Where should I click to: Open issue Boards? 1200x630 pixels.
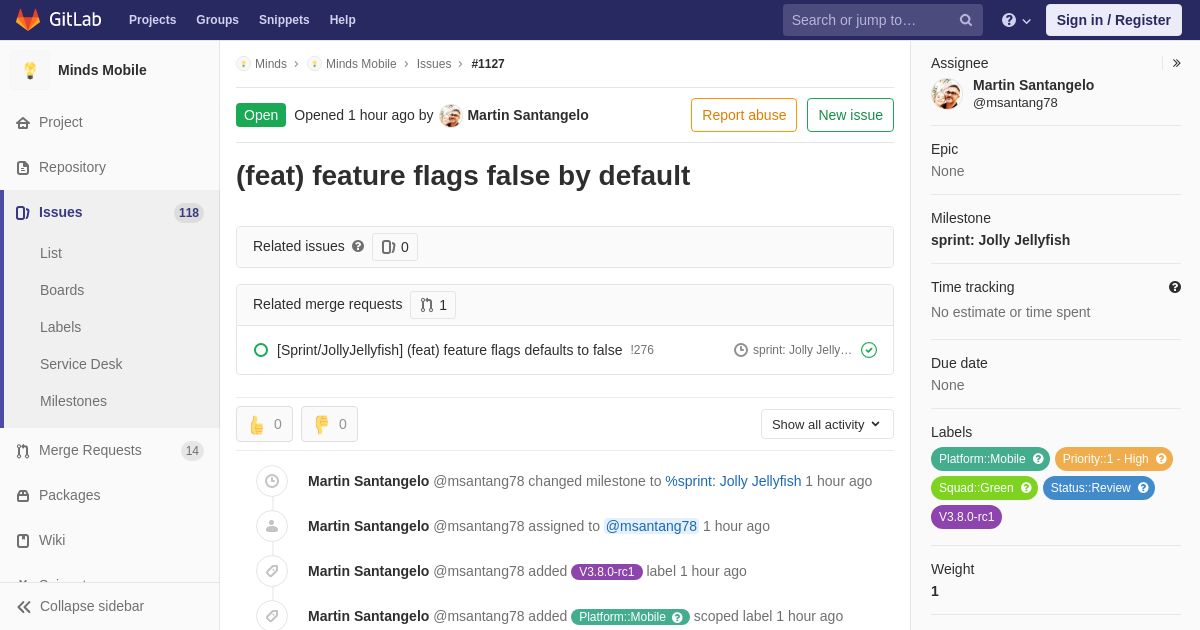pos(62,290)
